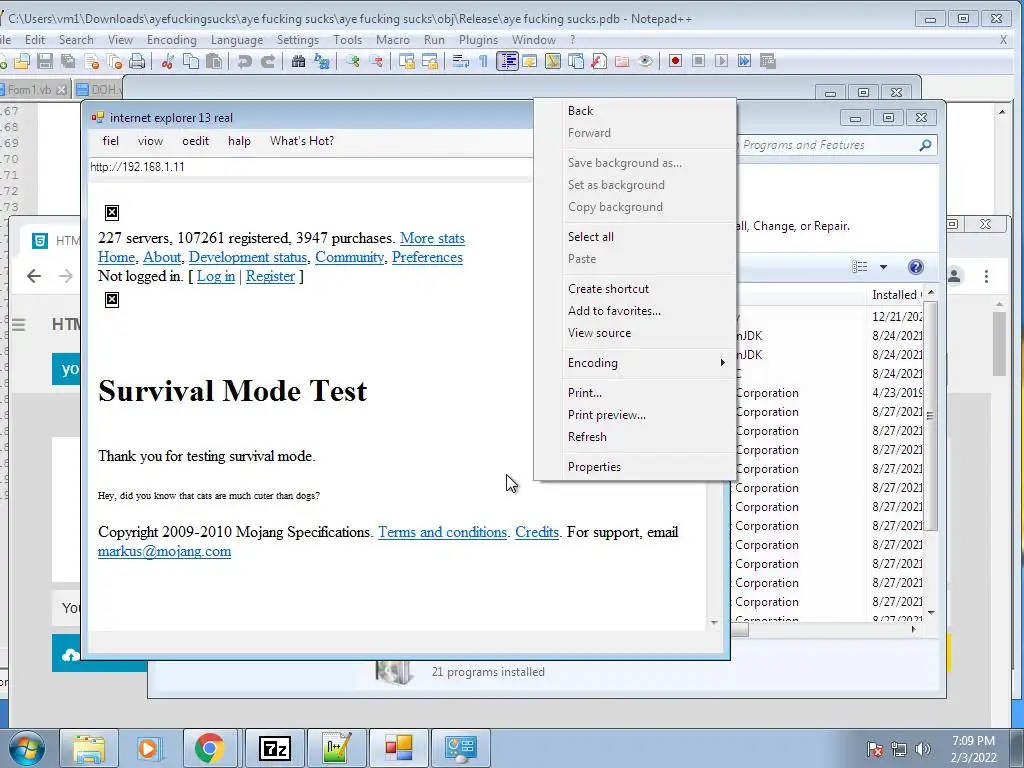Open the view options dropdown in Programs and Features
The height and width of the screenshot is (768, 1024).
[x=883, y=267]
